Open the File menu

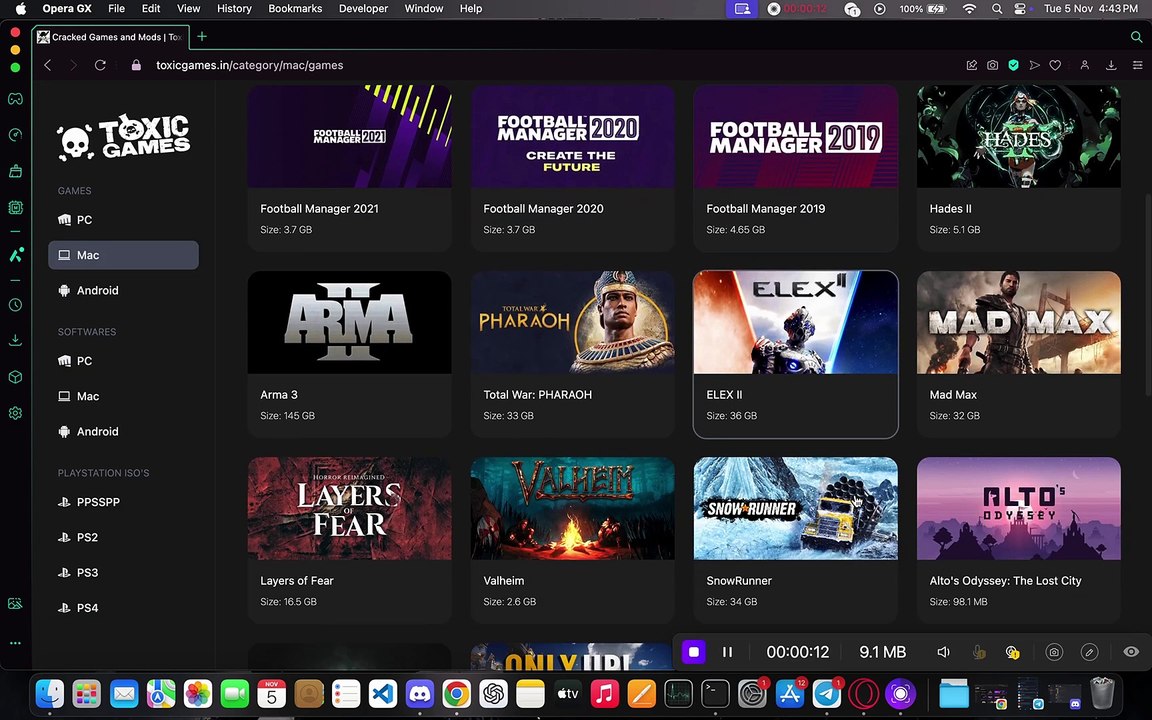(x=116, y=9)
